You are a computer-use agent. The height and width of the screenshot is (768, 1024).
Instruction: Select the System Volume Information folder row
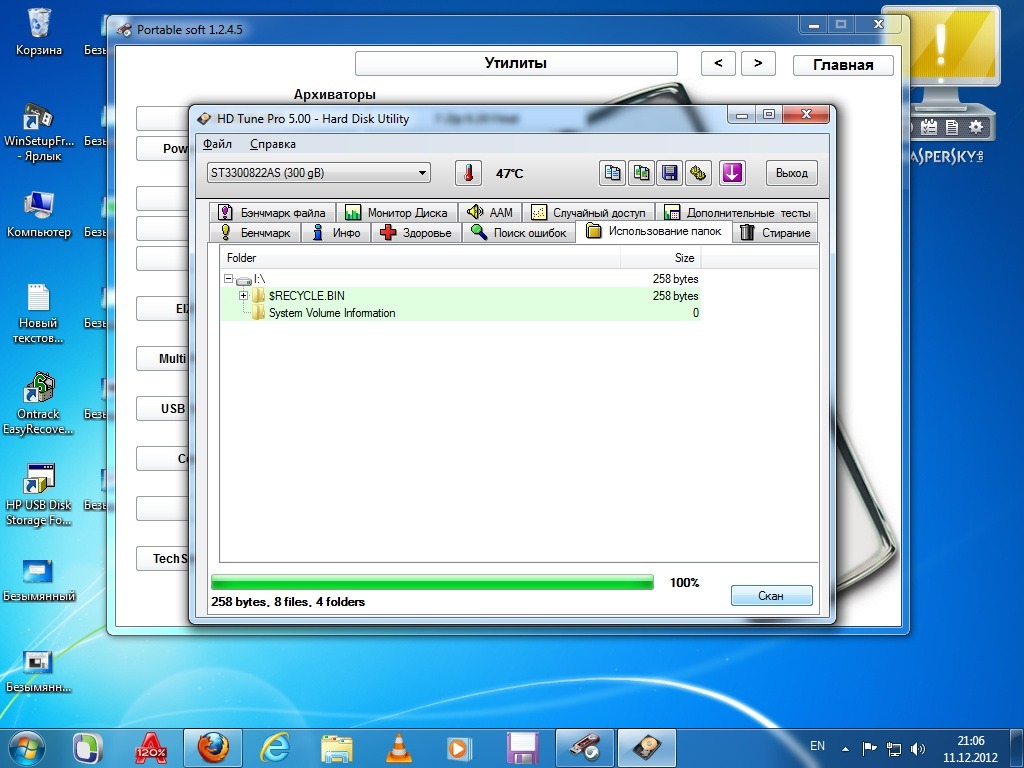(460, 313)
